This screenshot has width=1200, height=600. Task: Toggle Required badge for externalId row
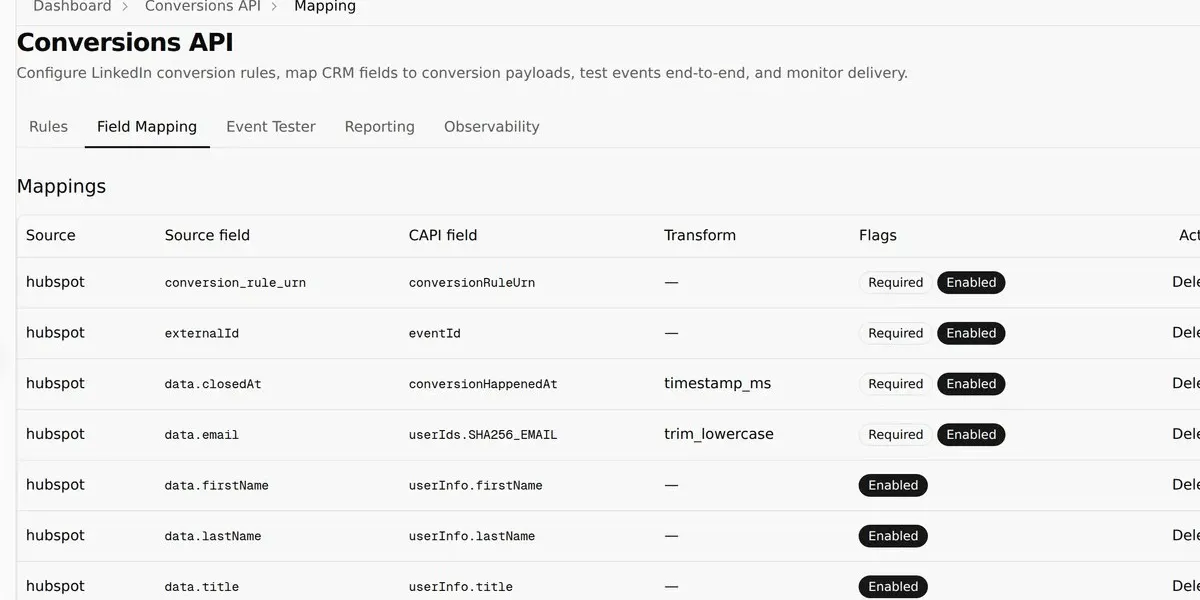coord(896,333)
